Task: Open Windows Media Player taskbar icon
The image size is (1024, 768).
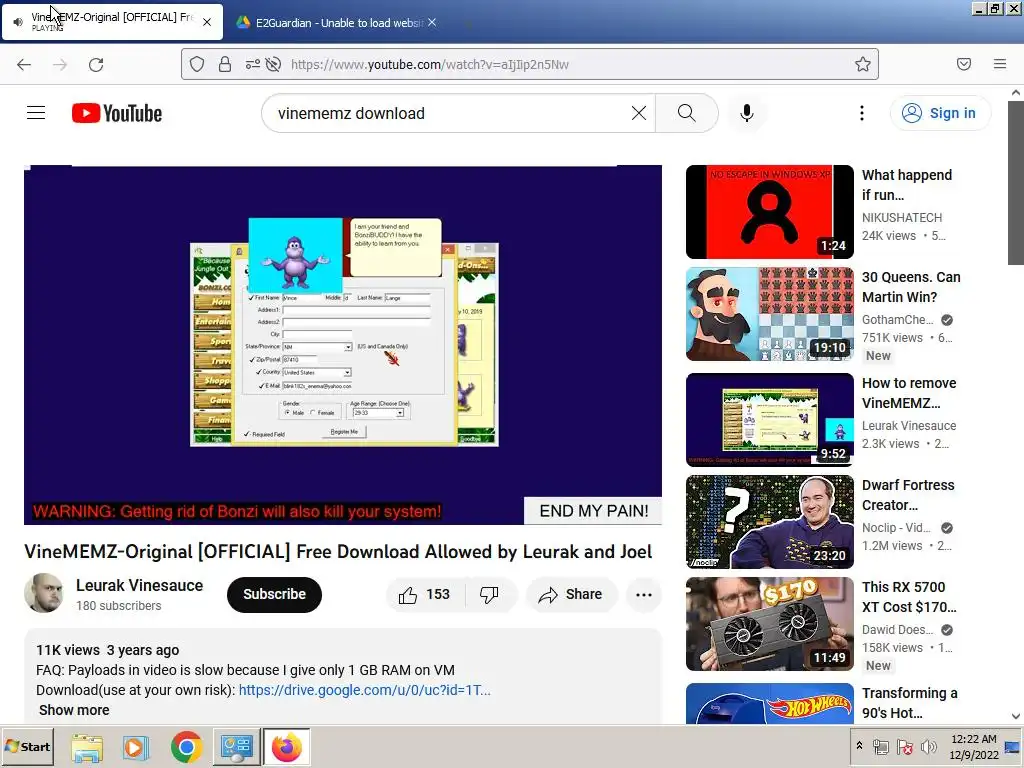Action: 136,746
